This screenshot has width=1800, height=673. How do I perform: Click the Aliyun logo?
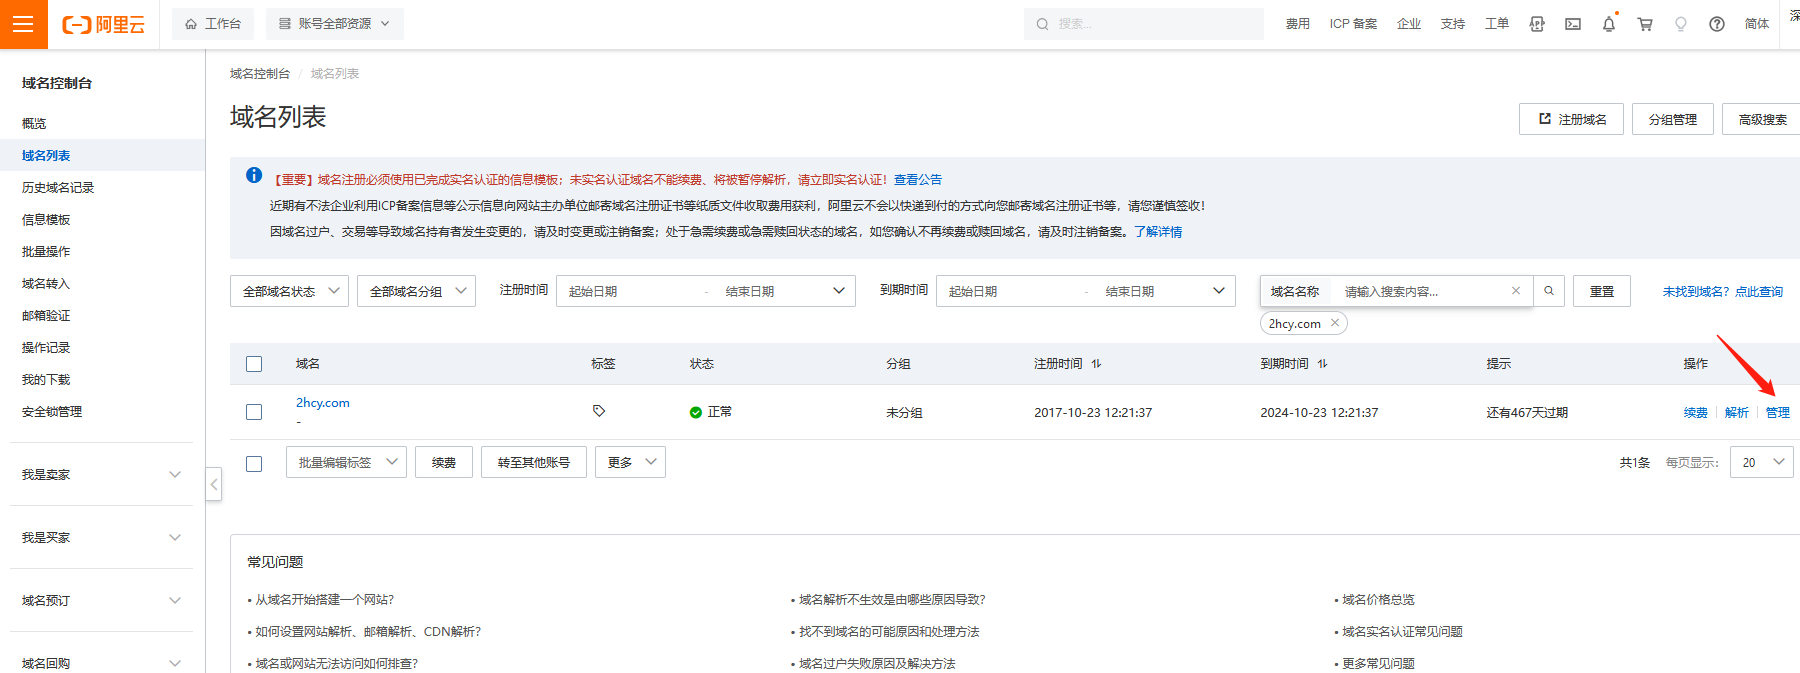coord(103,25)
